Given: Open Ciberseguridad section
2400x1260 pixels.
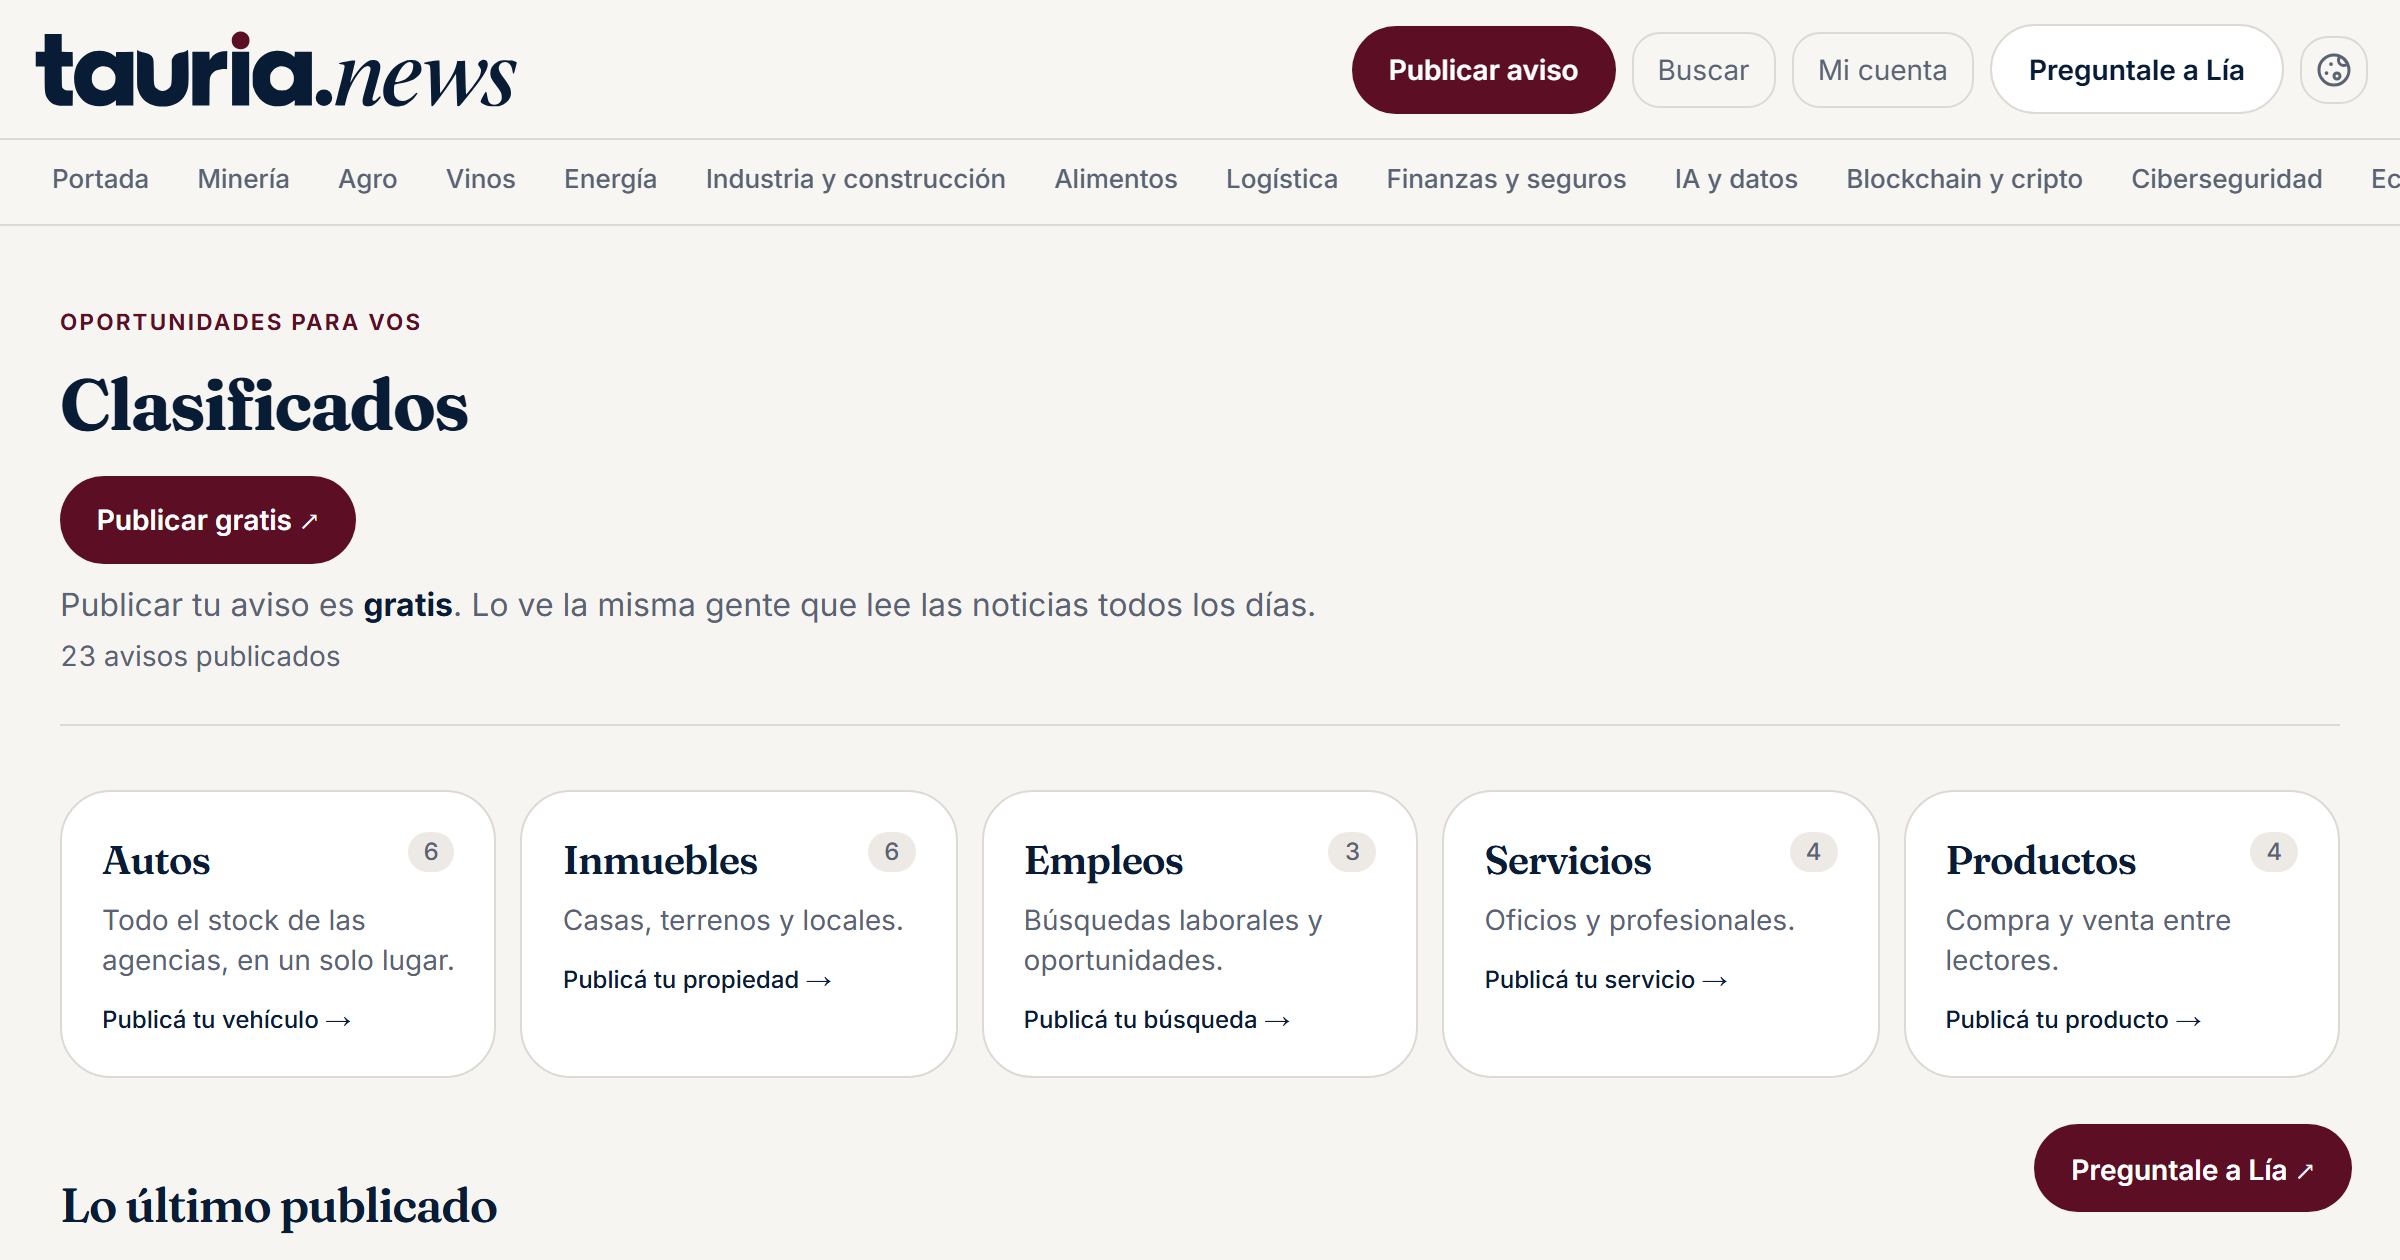Looking at the screenshot, I should pyautogui.click(x=2227, y=179).
